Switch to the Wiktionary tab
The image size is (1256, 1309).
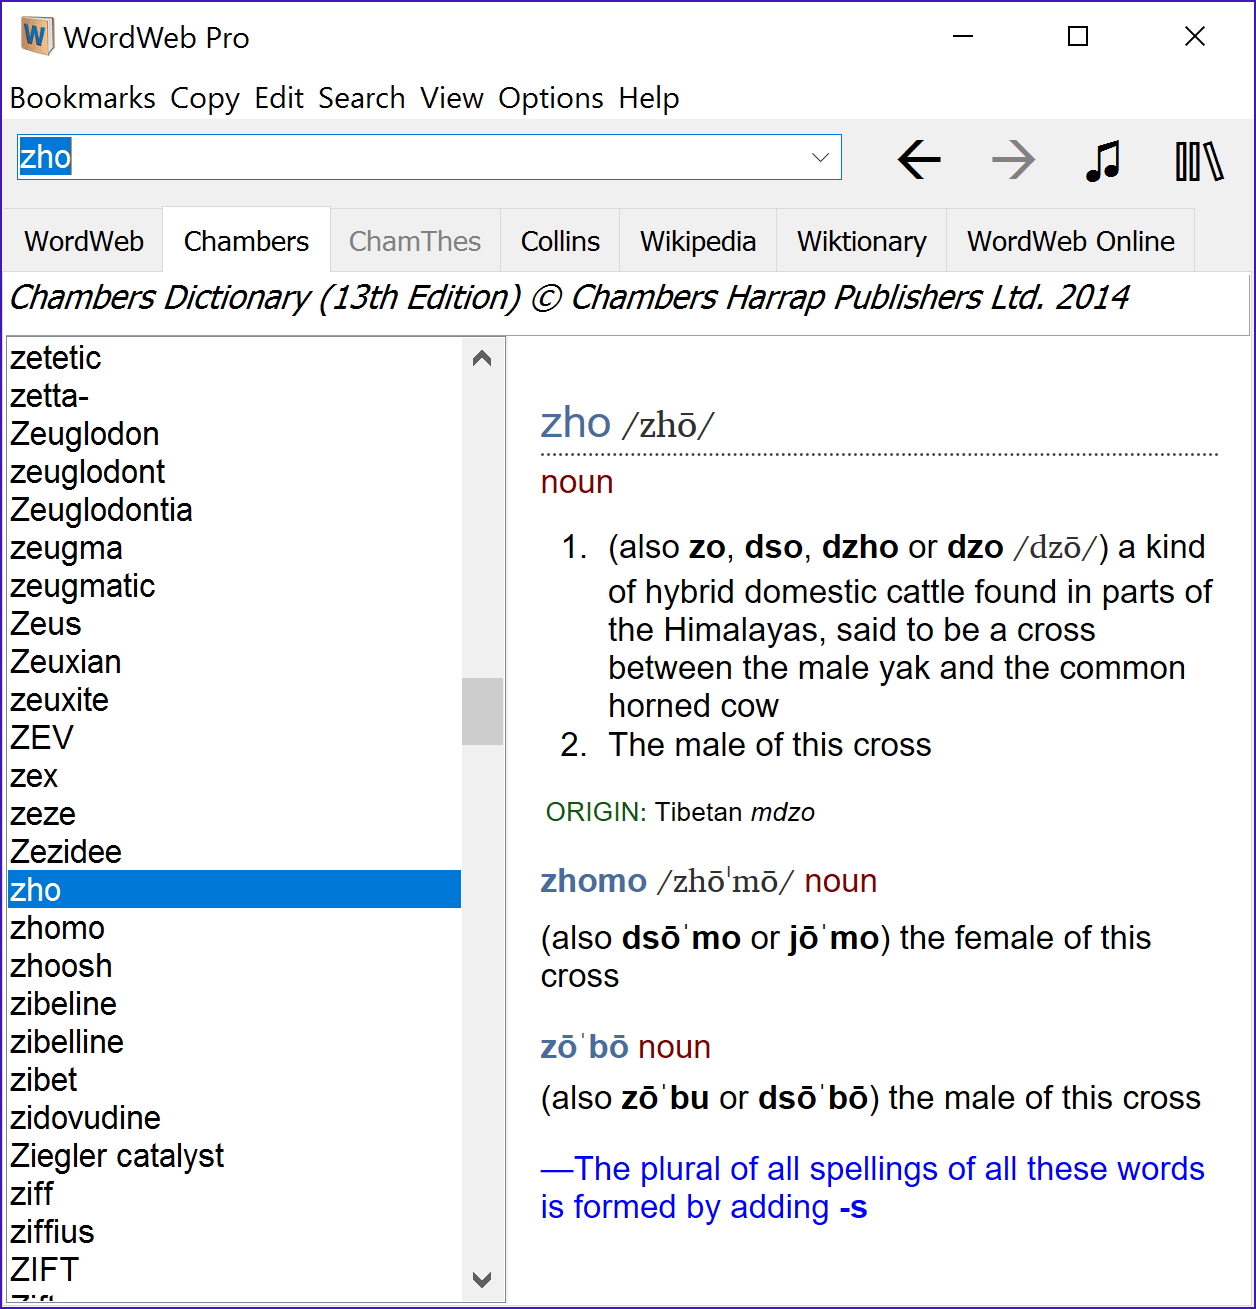[x=861, y=241]
